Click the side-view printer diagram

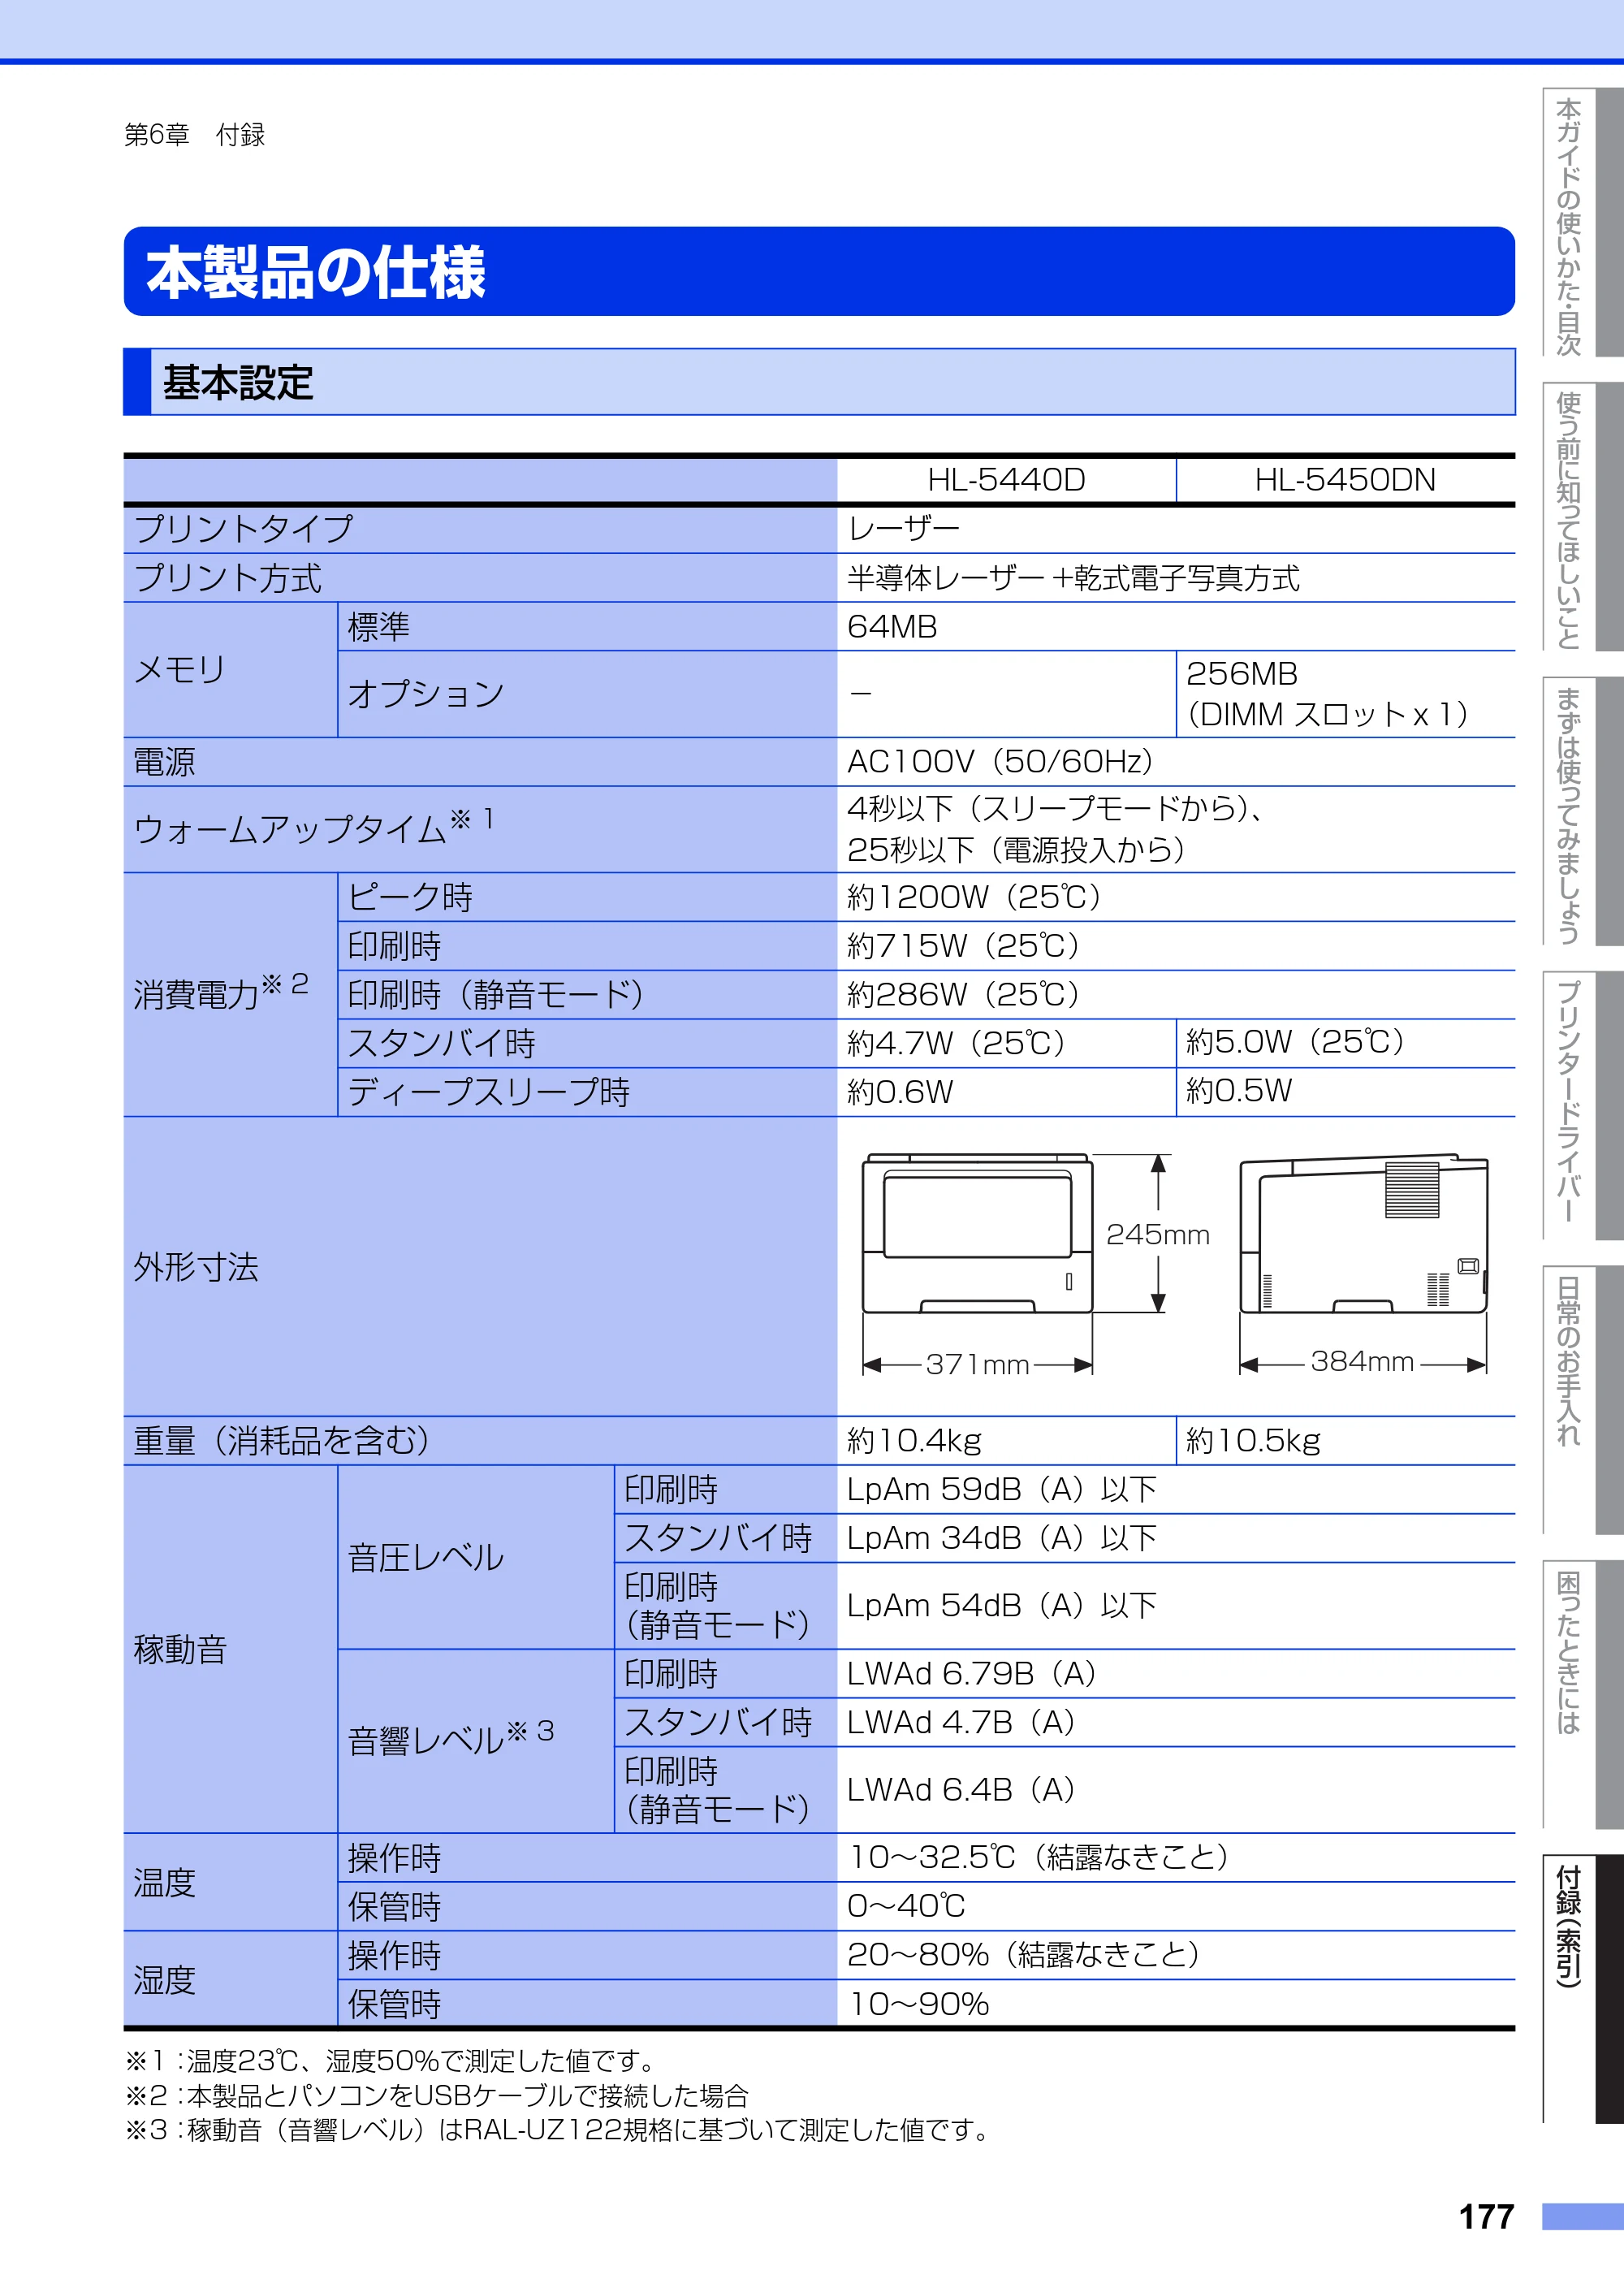1364,1233
